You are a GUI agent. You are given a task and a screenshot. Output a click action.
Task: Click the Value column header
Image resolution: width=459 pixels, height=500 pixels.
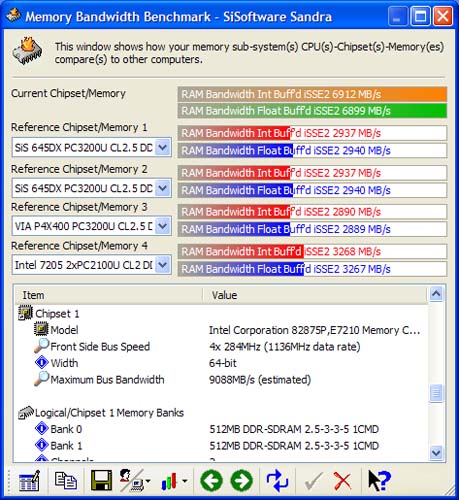click(315, 295)
